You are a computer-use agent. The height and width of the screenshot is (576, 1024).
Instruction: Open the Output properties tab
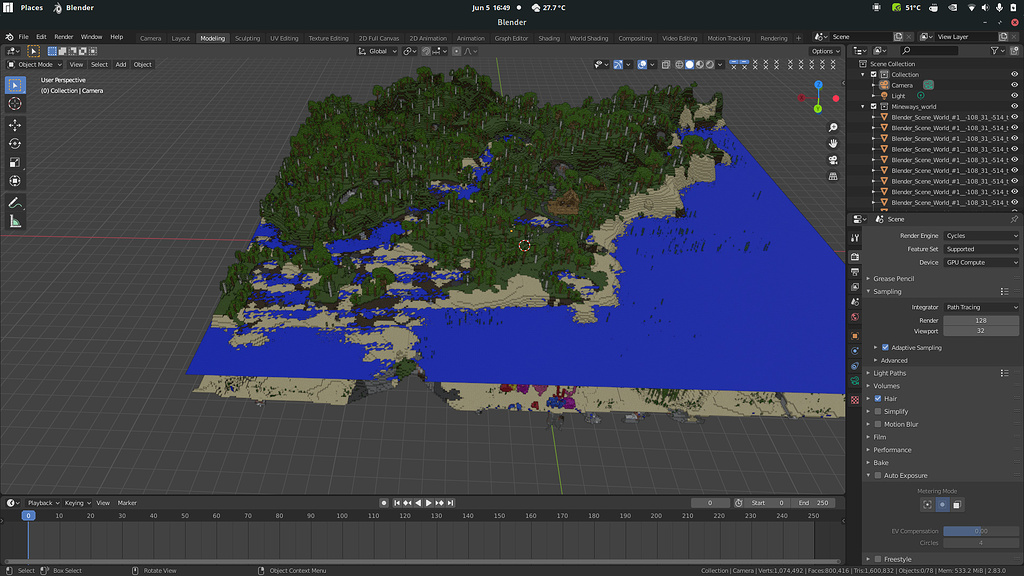tap(855, 272)
